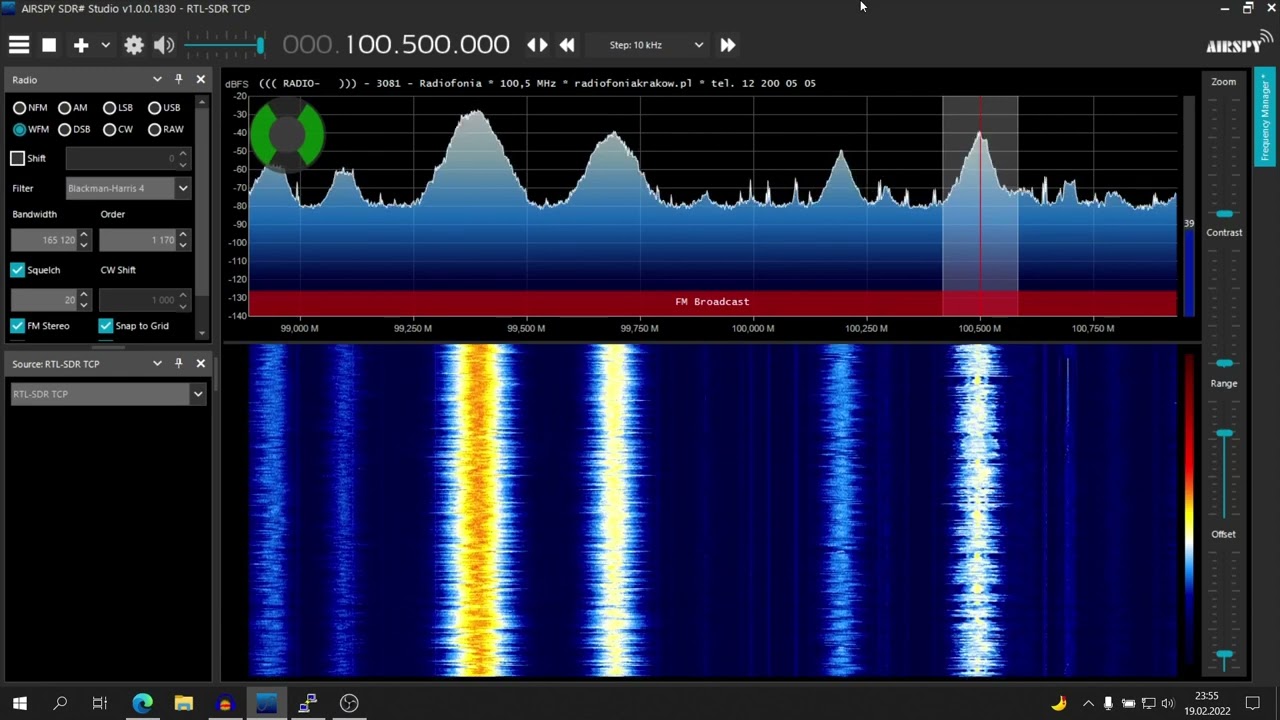Click the moon tray icon
Image resolution: width=1280 pixels, height=720 pixels.
(x=1059, y=703)
